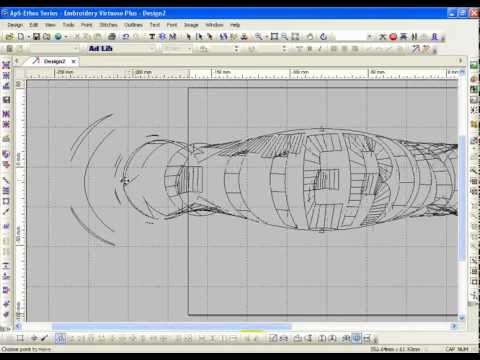Open the Stitches menu
The height and width of the screenshot is (360, 480).
(x=108, y=25)
